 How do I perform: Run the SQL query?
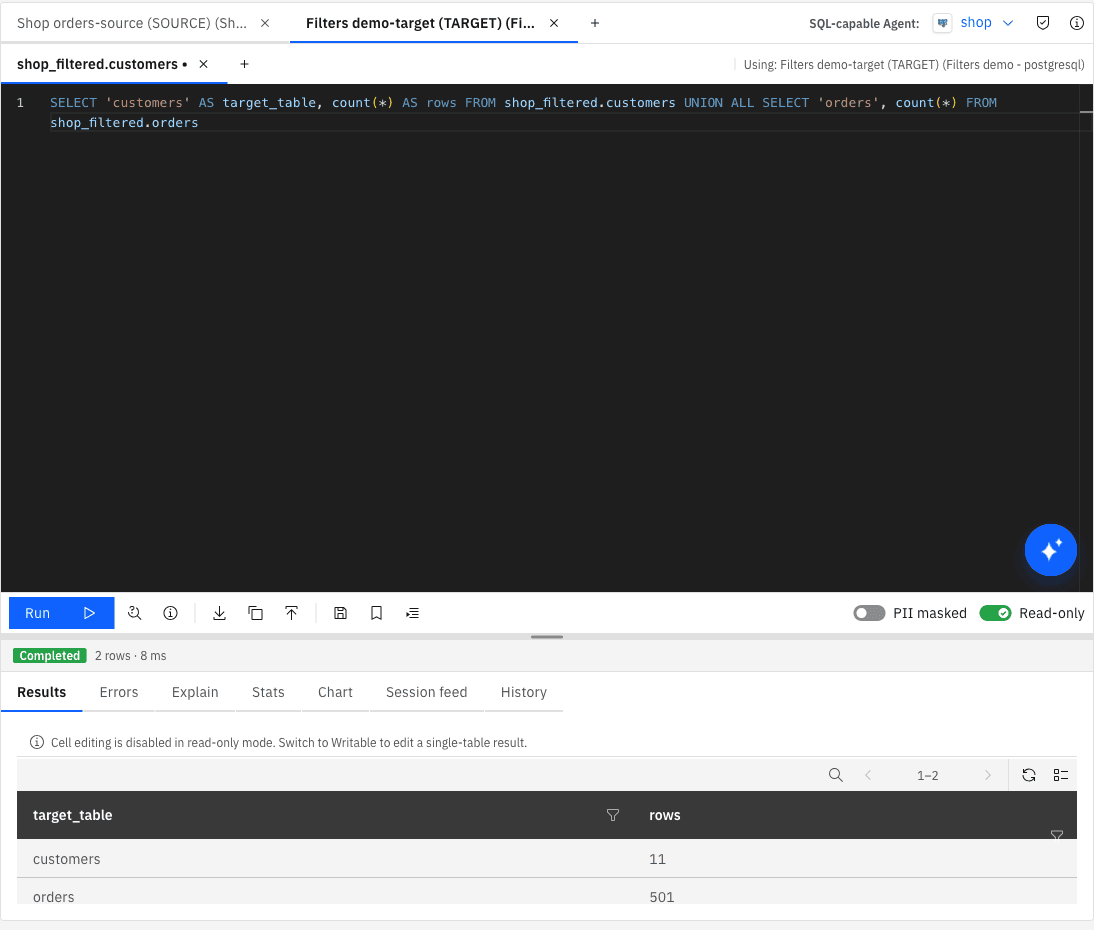click(x=61, y=613)
